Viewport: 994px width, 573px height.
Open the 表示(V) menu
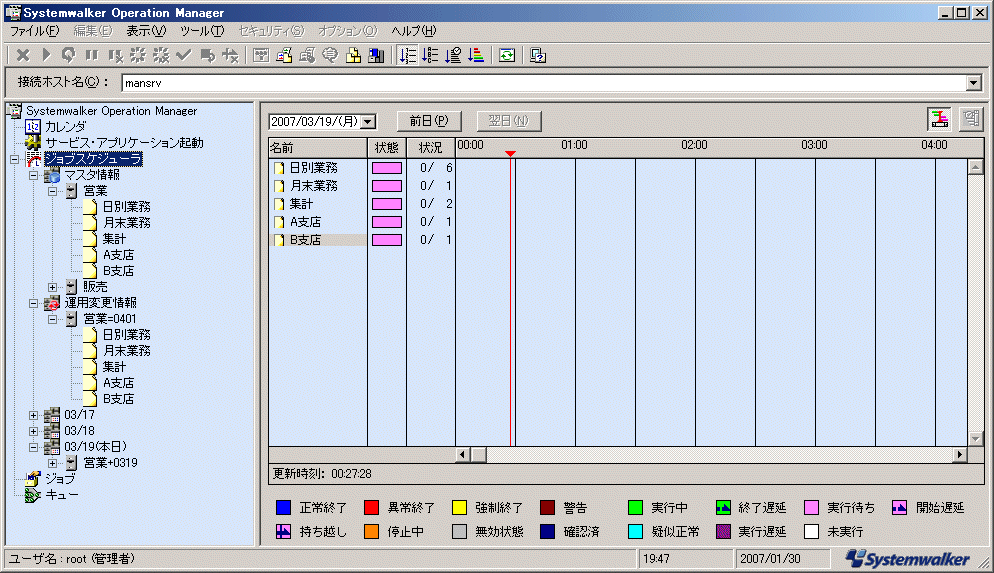pos(146,30)
